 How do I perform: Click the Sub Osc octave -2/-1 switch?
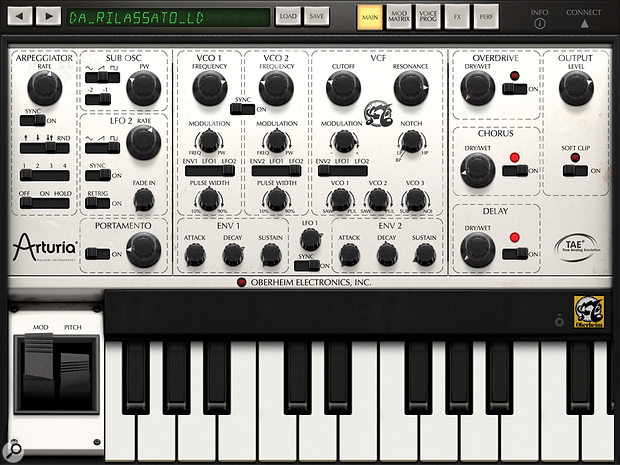point(98,99)
